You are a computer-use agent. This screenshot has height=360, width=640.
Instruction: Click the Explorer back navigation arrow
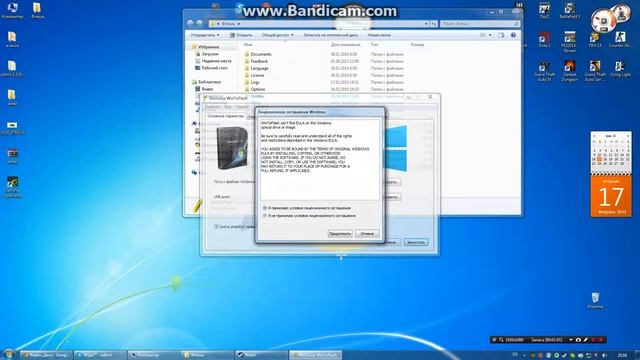click(x=191, y=23)
